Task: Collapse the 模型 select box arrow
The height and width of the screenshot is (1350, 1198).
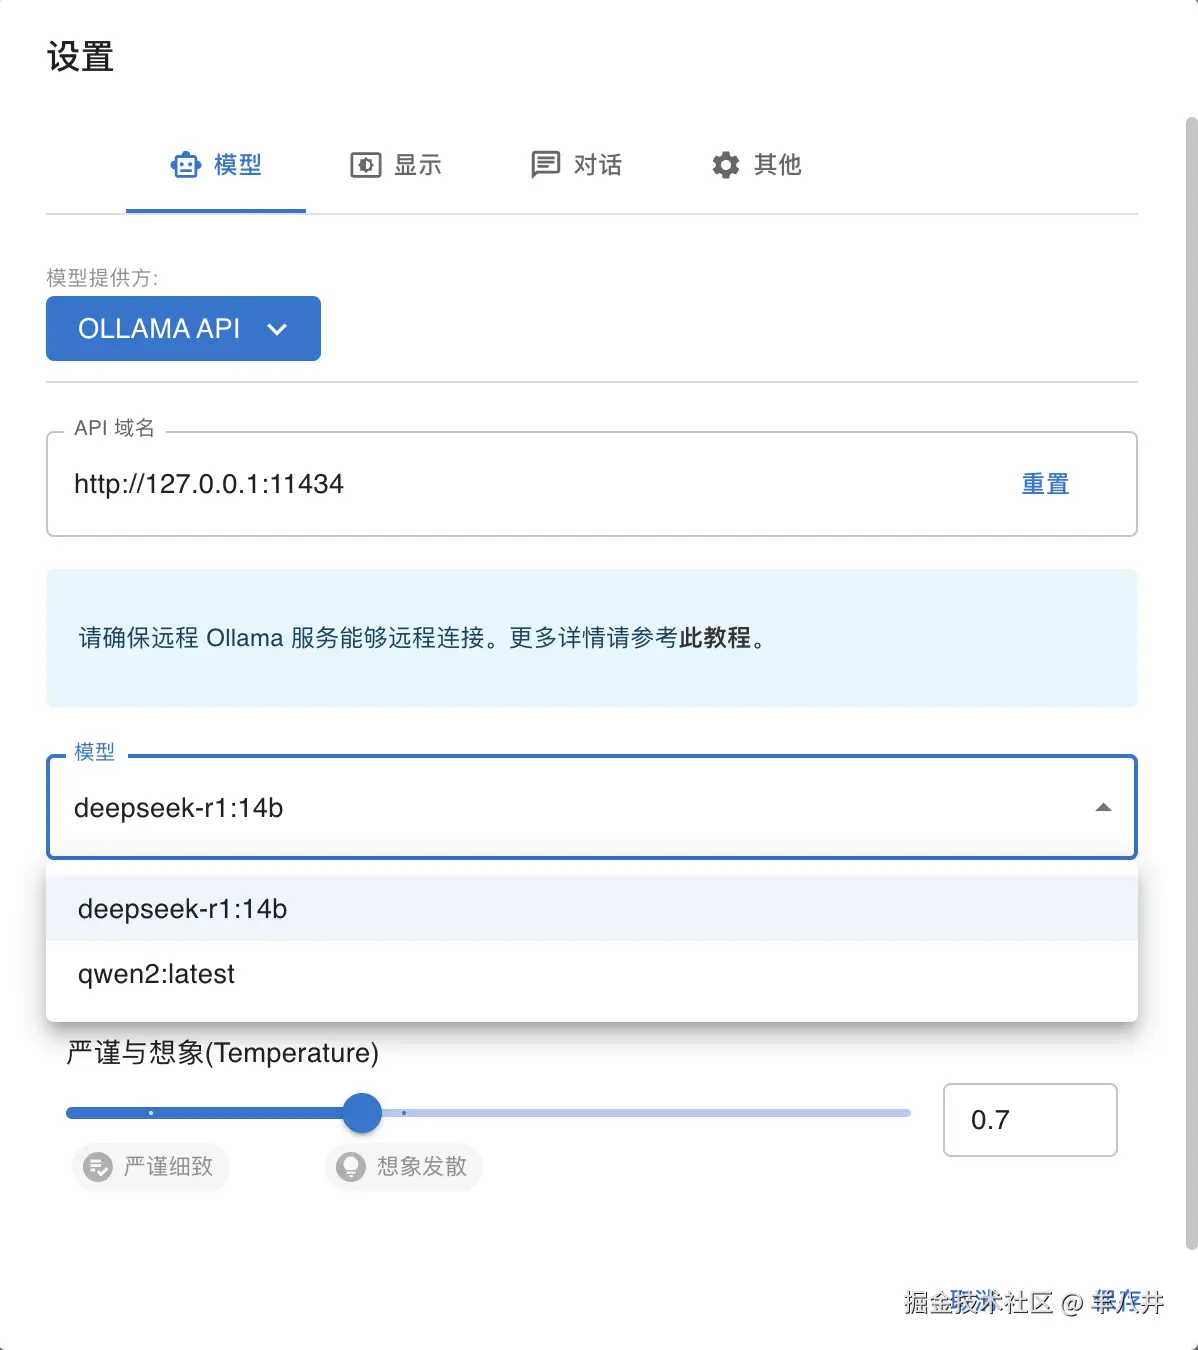Action: click(1103, 808)
